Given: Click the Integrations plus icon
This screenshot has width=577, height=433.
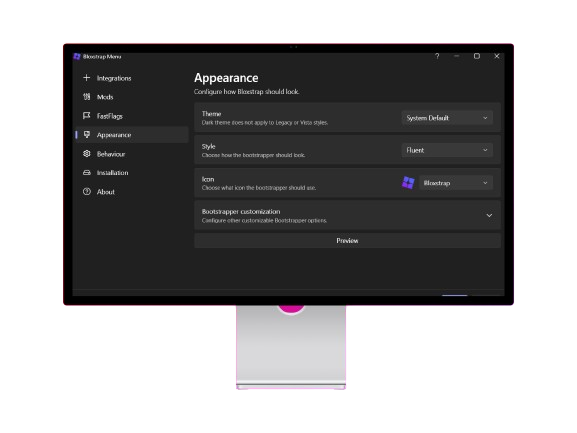Looking at the screenshot, I should (x=86, y=78).
